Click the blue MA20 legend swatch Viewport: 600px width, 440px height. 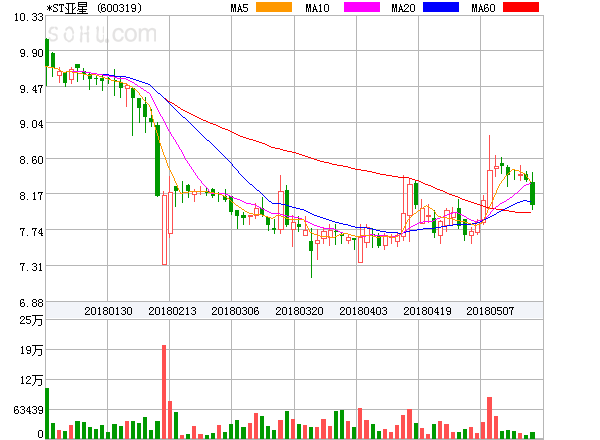[x=441, y=7]
